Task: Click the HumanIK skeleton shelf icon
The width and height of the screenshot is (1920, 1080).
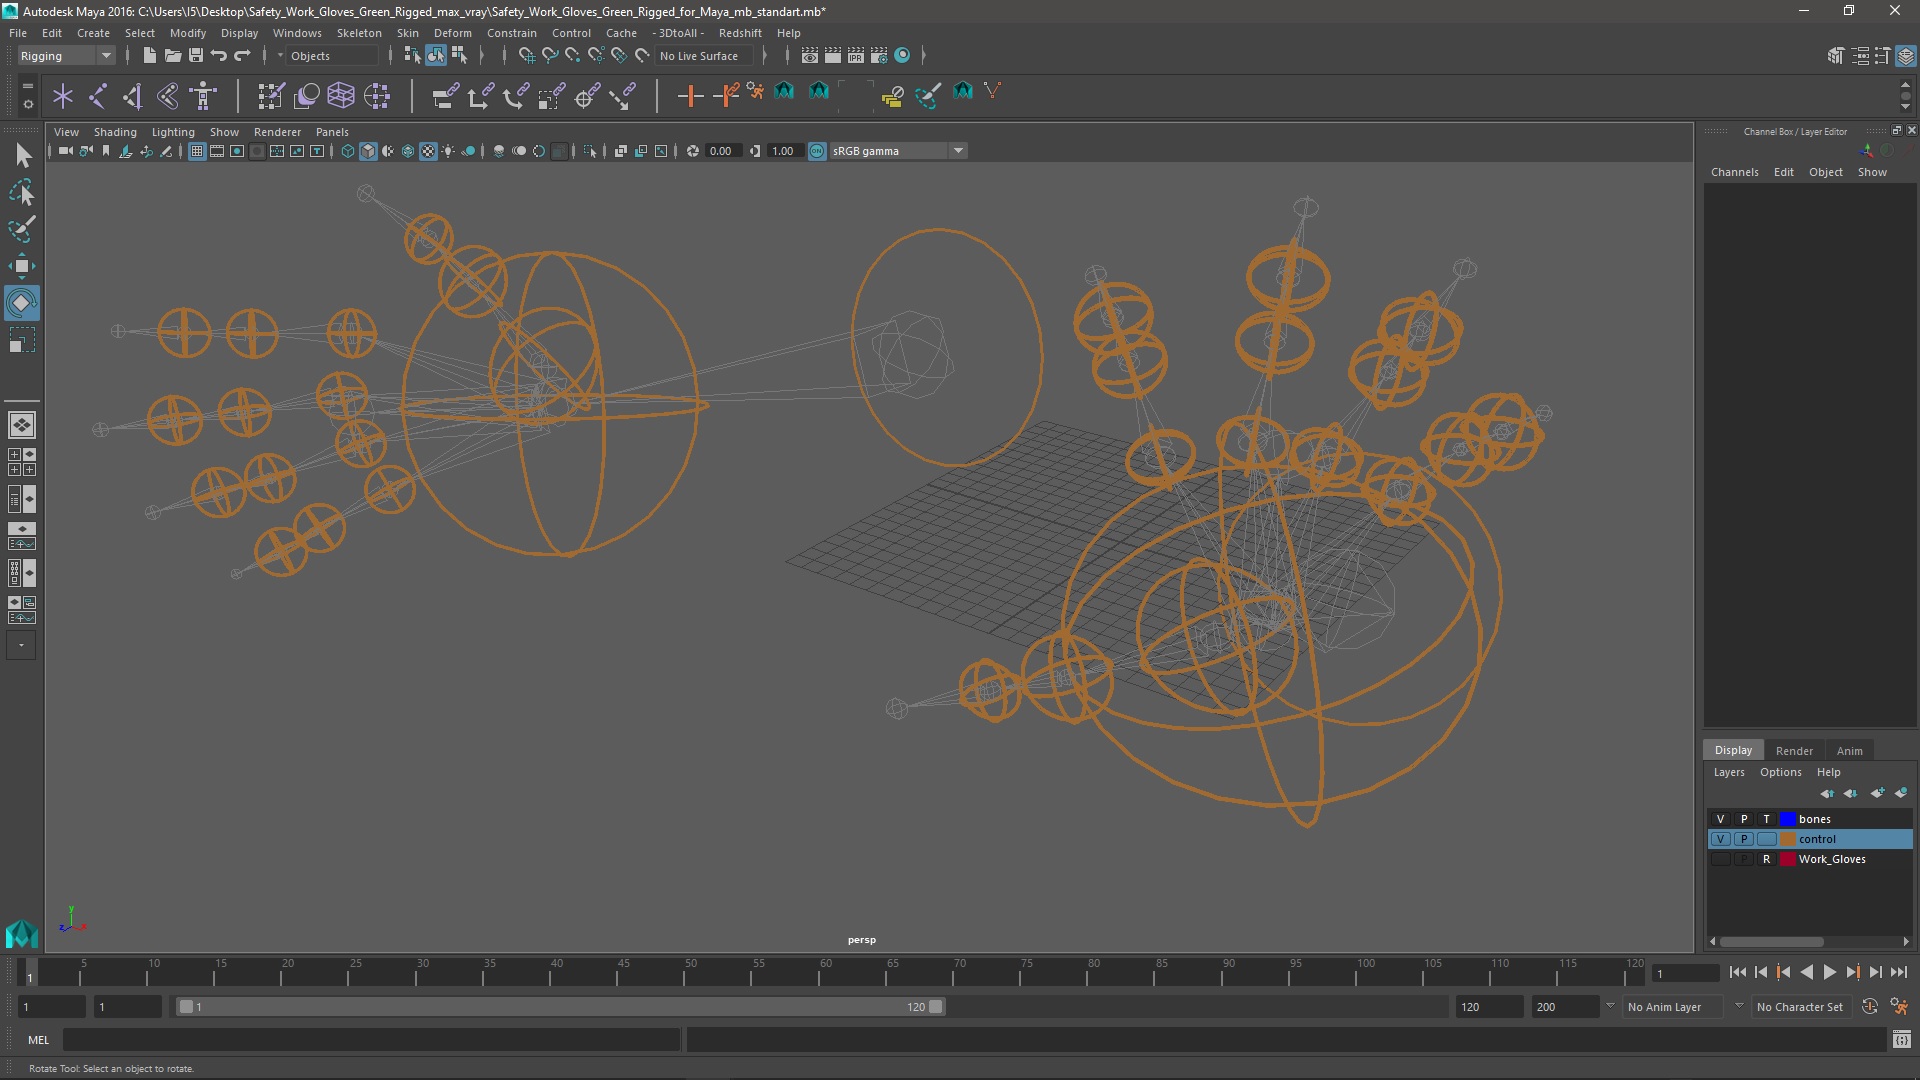Action: tap(203, 96)
